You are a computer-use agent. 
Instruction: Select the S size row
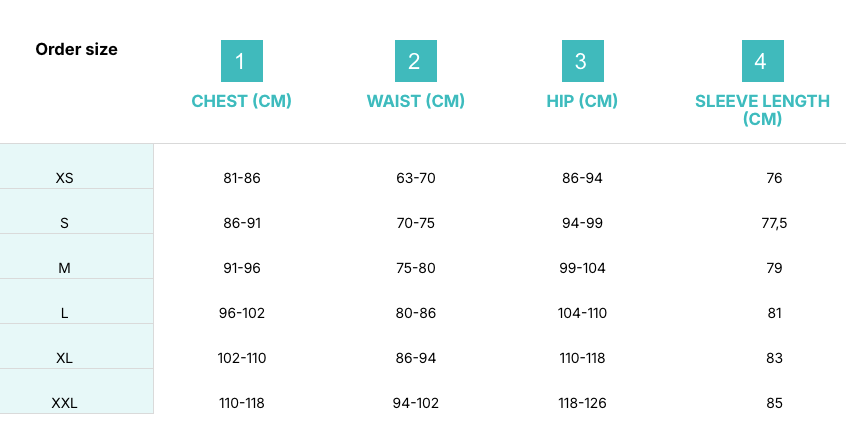pyautogui.click(x=65, y=223)
